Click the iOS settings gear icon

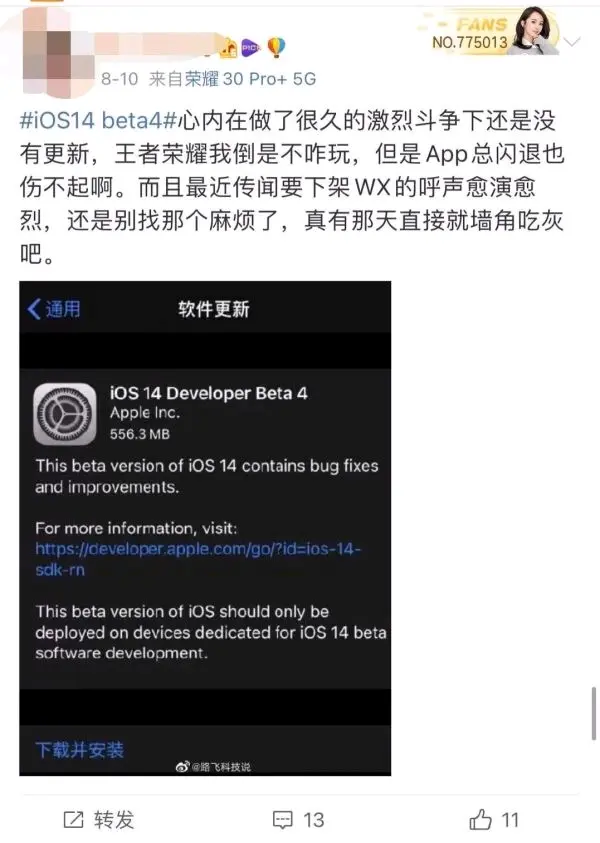coord(65,414)
